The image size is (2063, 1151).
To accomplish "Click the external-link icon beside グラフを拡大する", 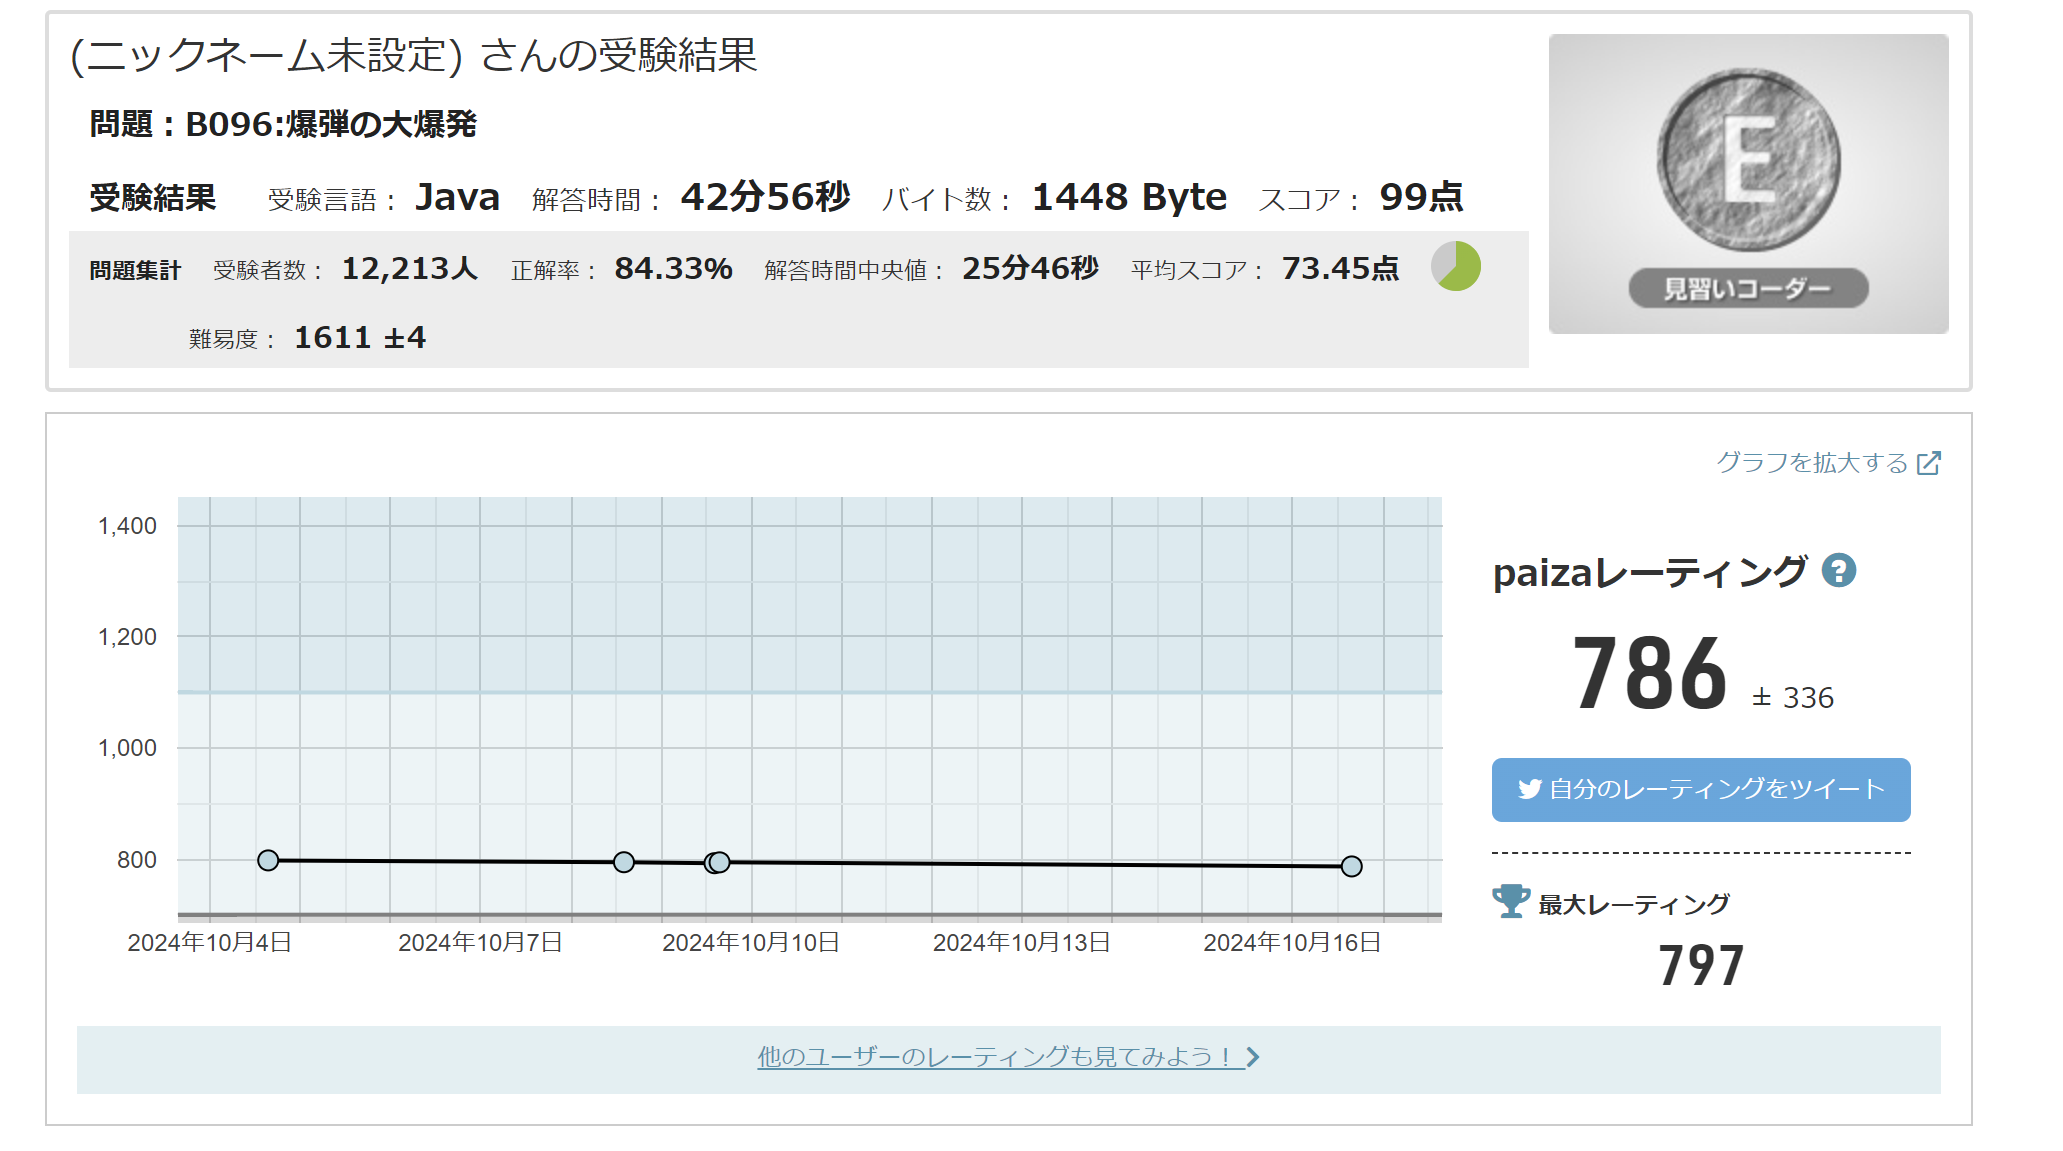I will coord(1929,463).
